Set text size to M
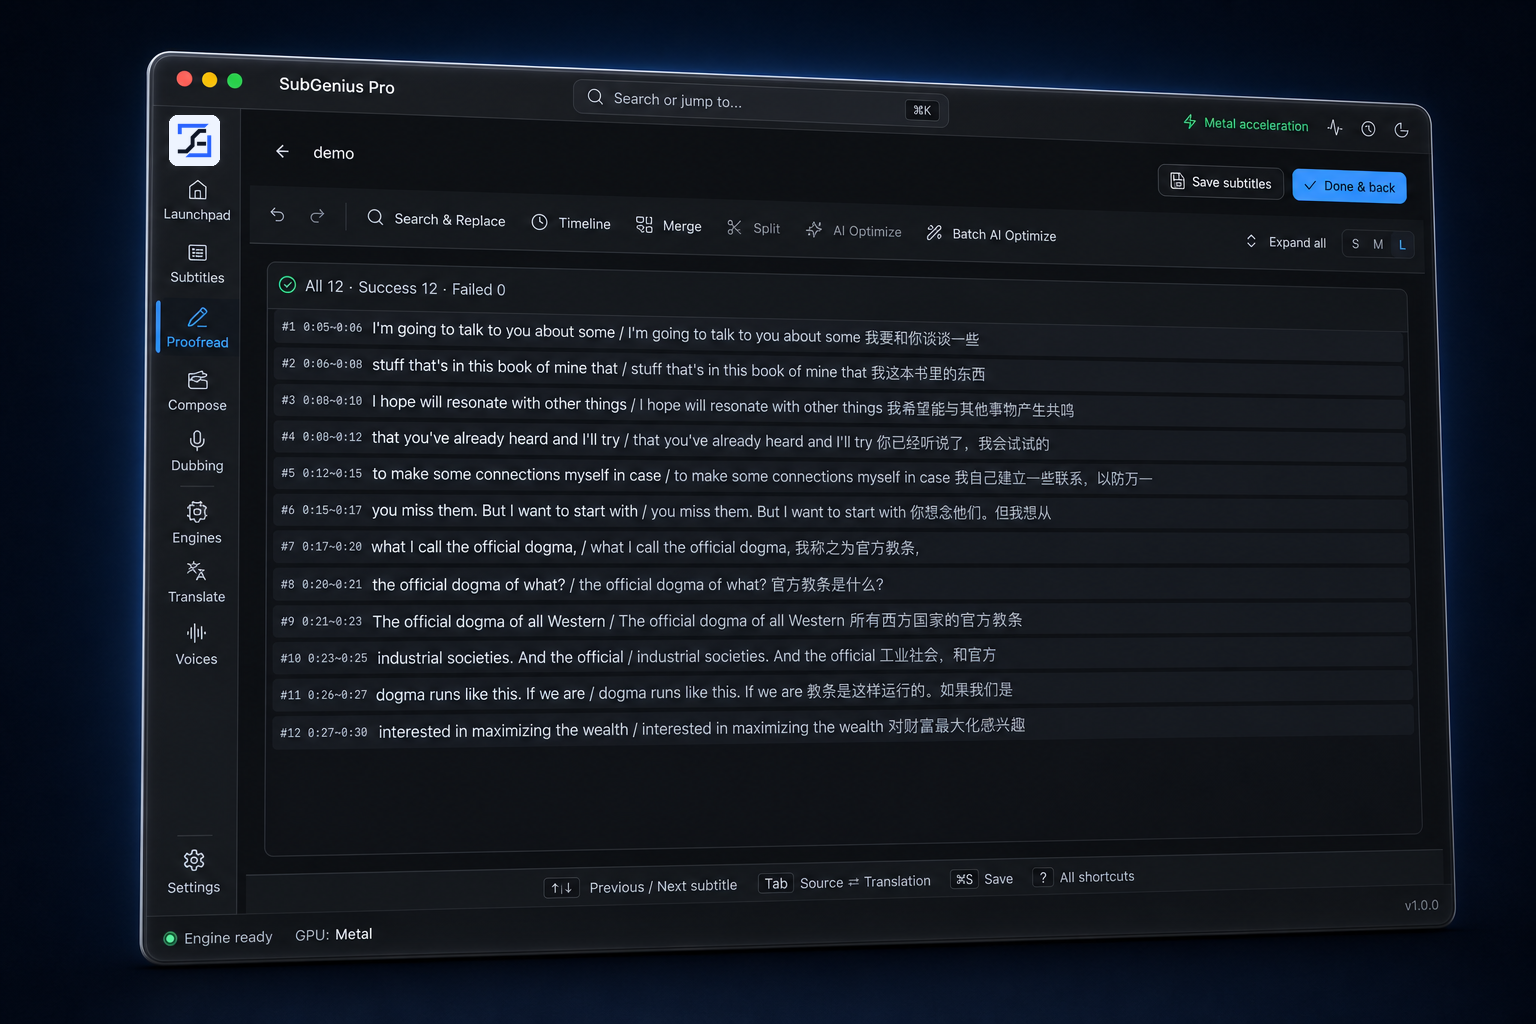Screen dimensions: 1536x1024 point(1378,244)
